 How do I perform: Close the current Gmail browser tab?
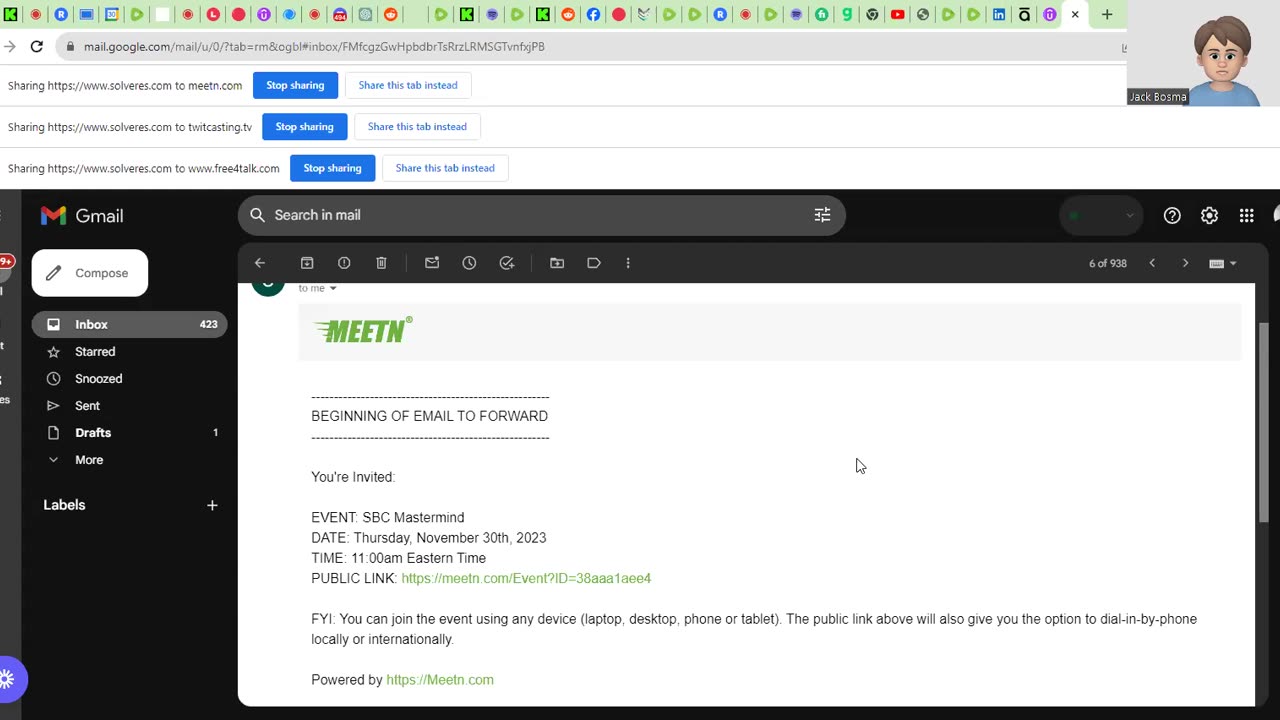[1075, 14]
